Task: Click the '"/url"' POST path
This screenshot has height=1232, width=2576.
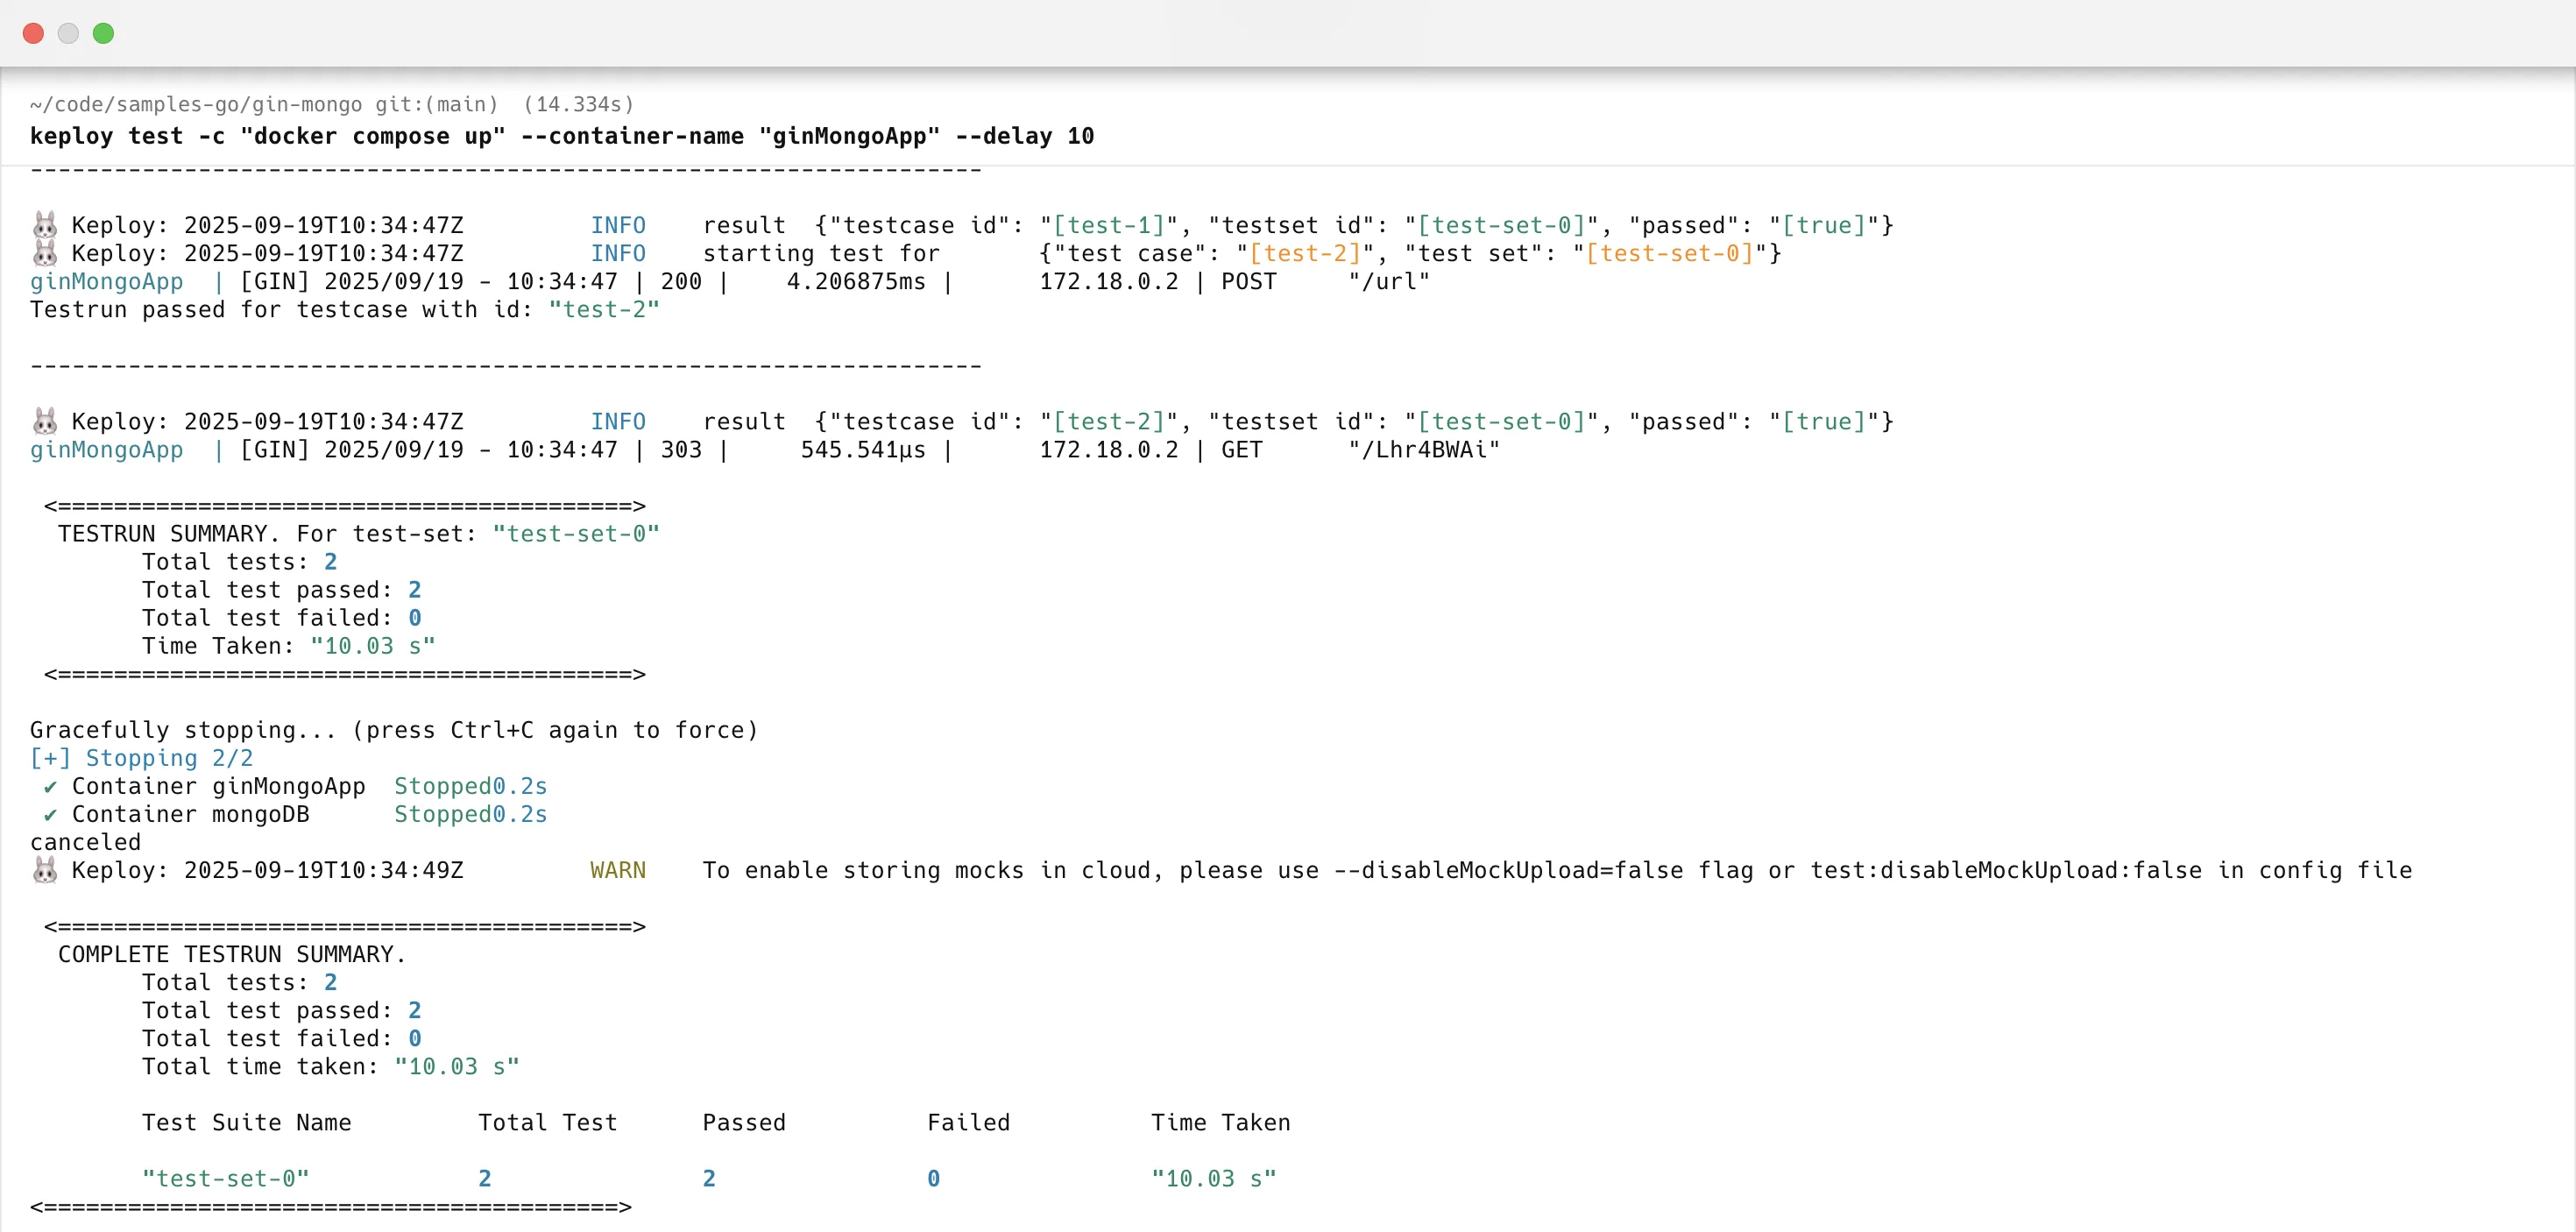Action: pos(1389,281)
